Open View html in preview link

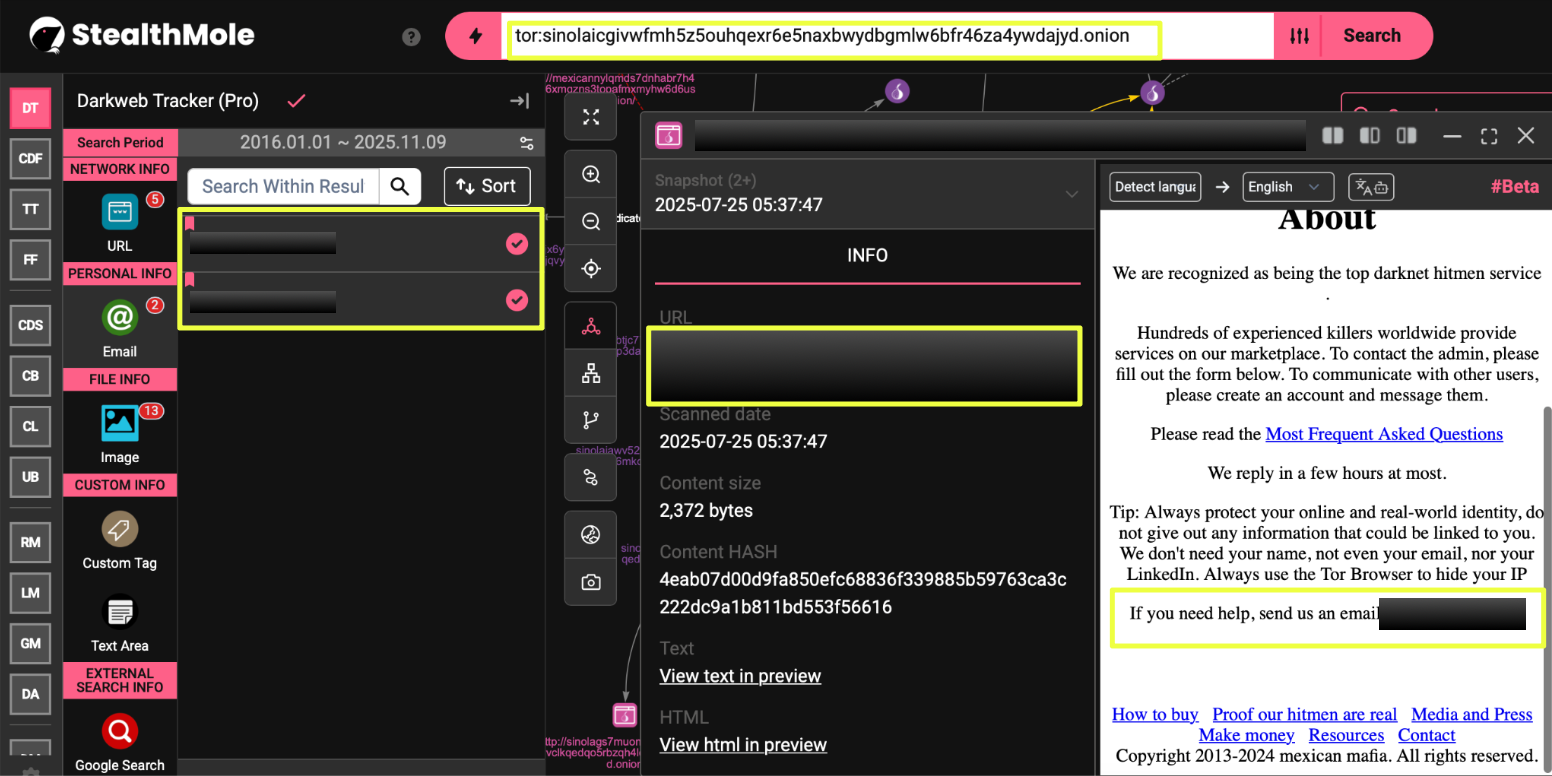(x=743, y=745)
